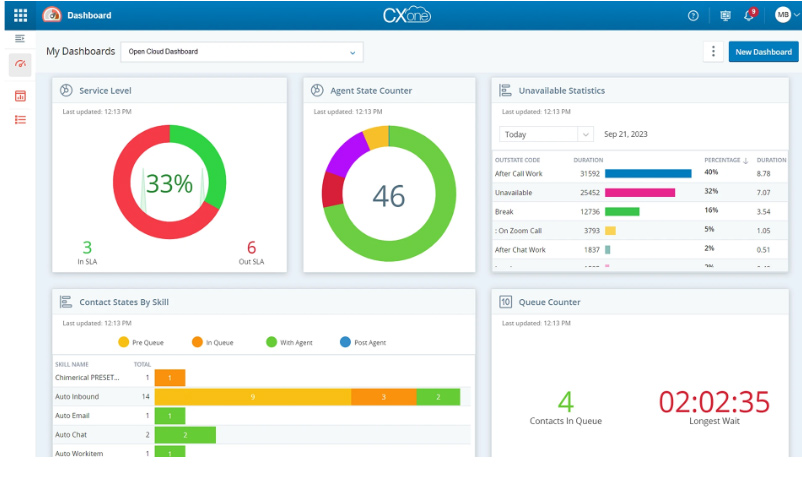The width and height of the screenshot is (802, 477).
Task: Click the In SLA count of 3
Action: pyautogui.click(x=87, y=247)
